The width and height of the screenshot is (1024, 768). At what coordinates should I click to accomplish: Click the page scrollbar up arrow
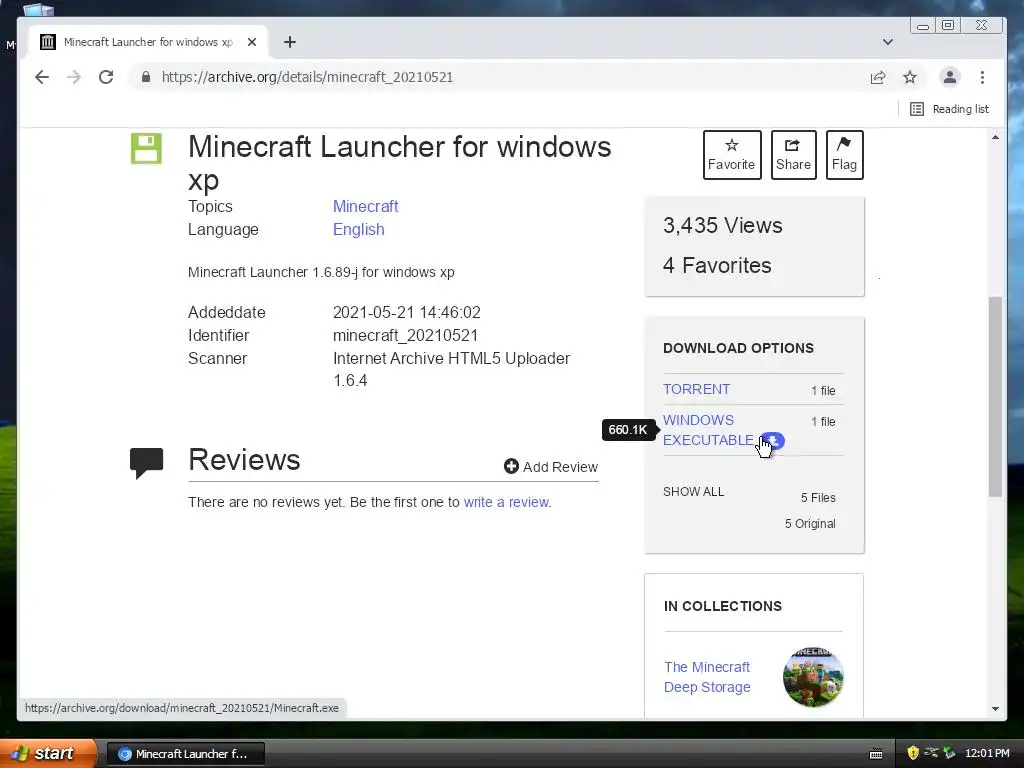995,137
